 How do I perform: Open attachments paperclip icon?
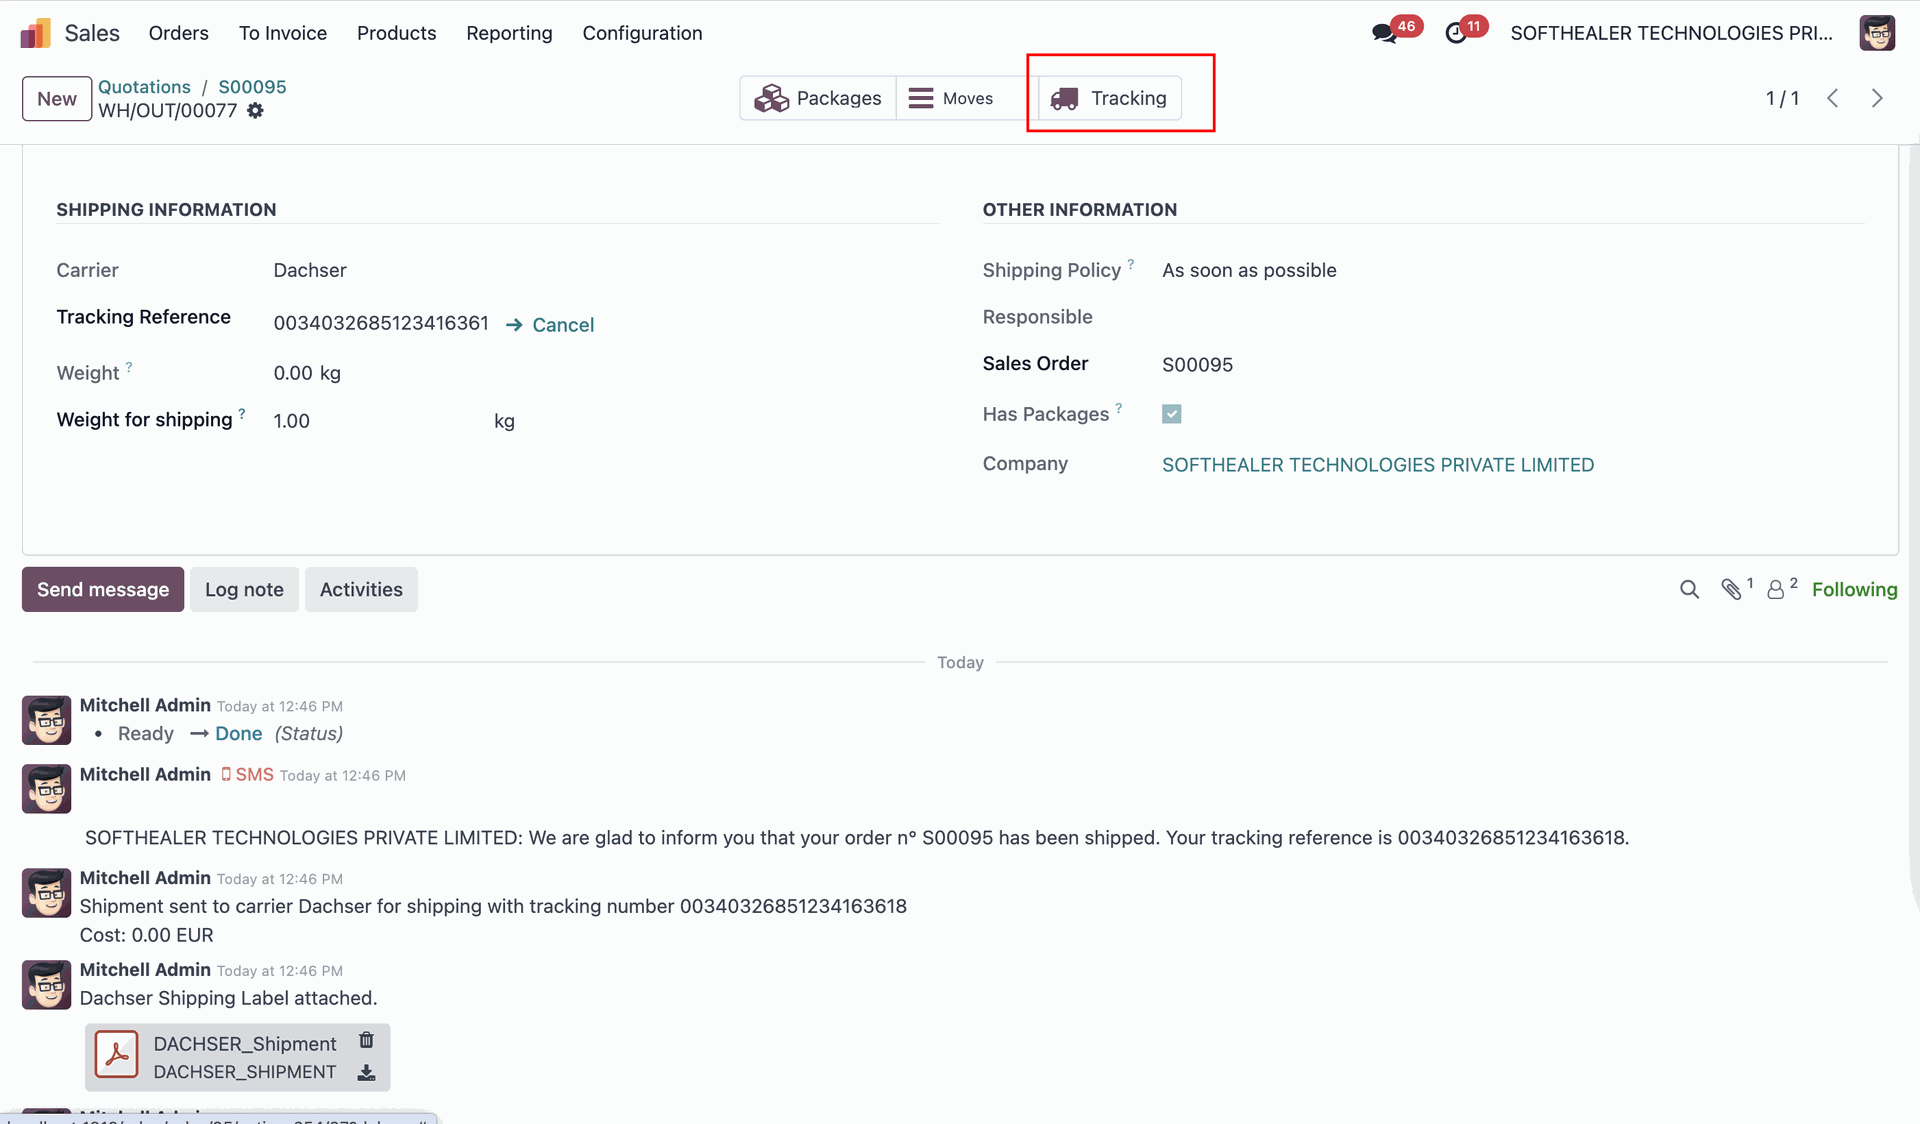pos(1731,590)
